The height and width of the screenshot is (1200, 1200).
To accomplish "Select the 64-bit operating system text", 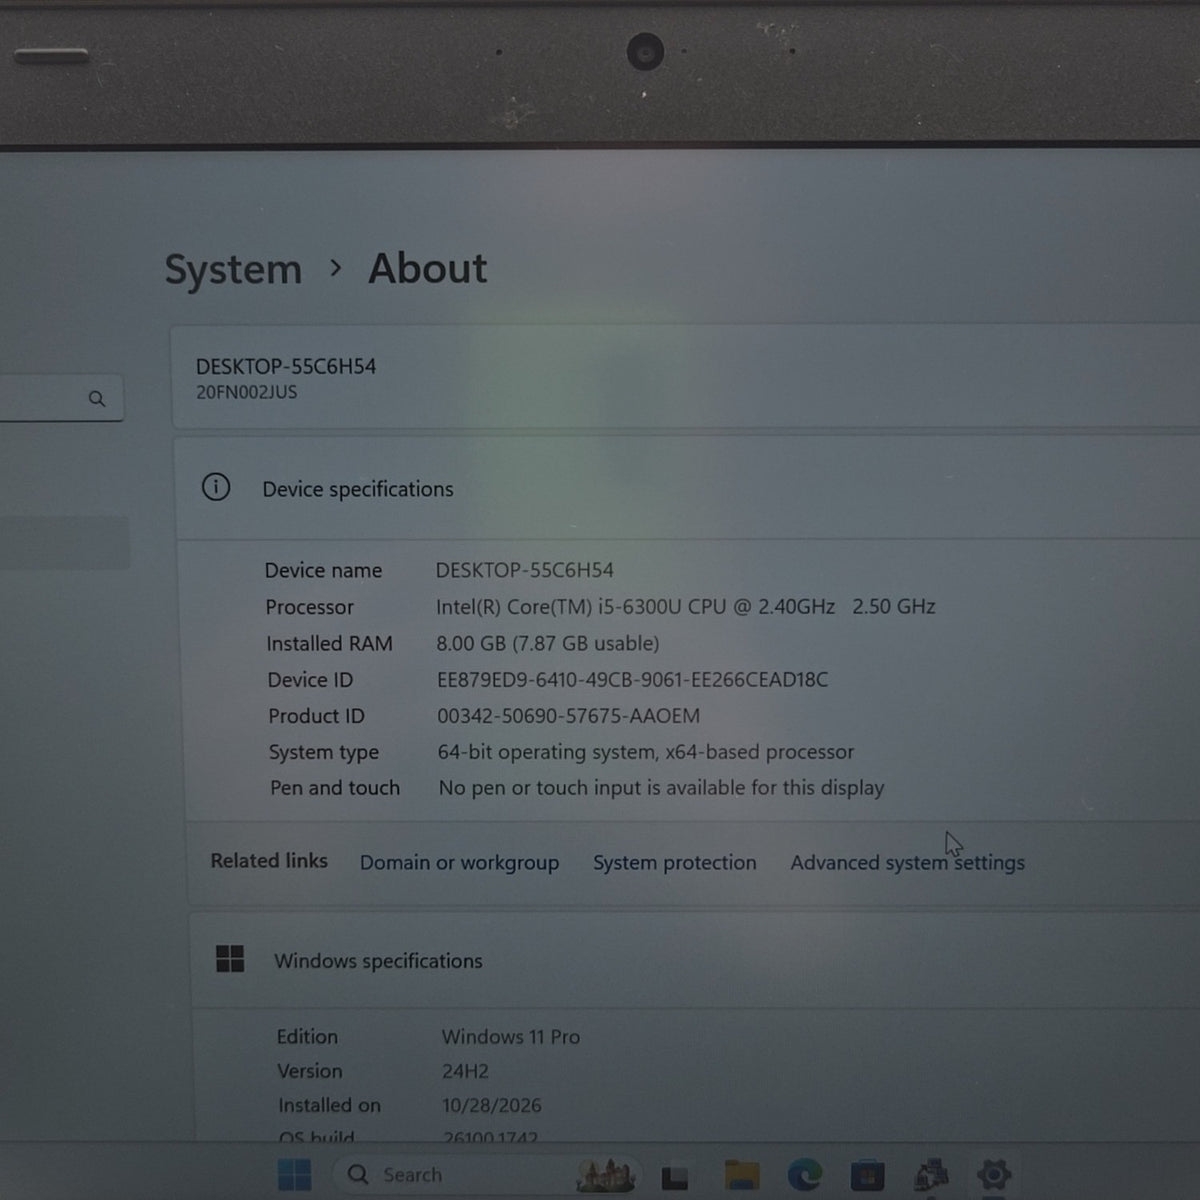I will pyautogui.click(x=646, y=752).
